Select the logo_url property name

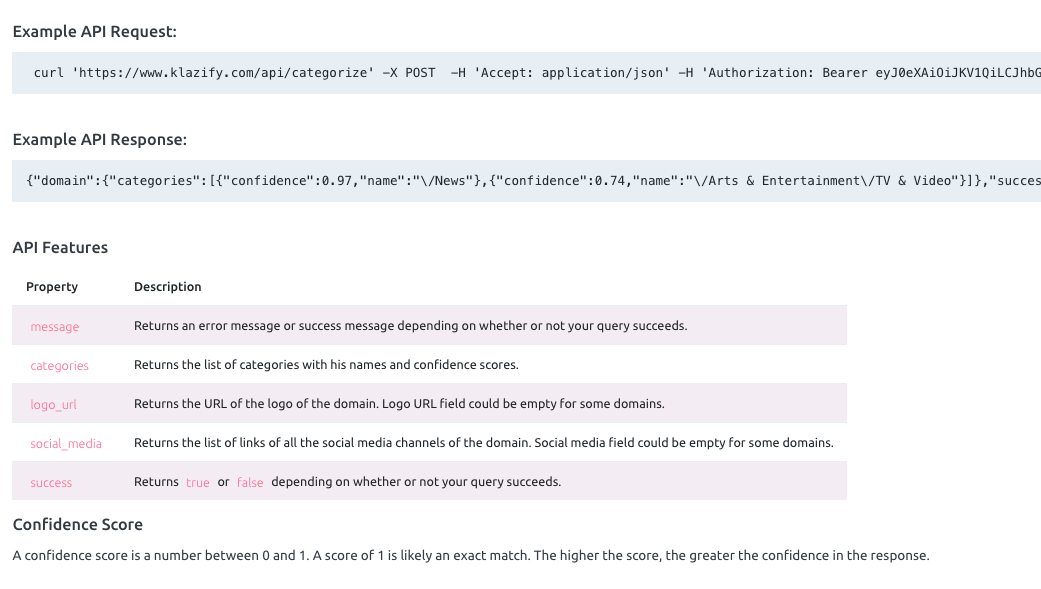point(54,405)
